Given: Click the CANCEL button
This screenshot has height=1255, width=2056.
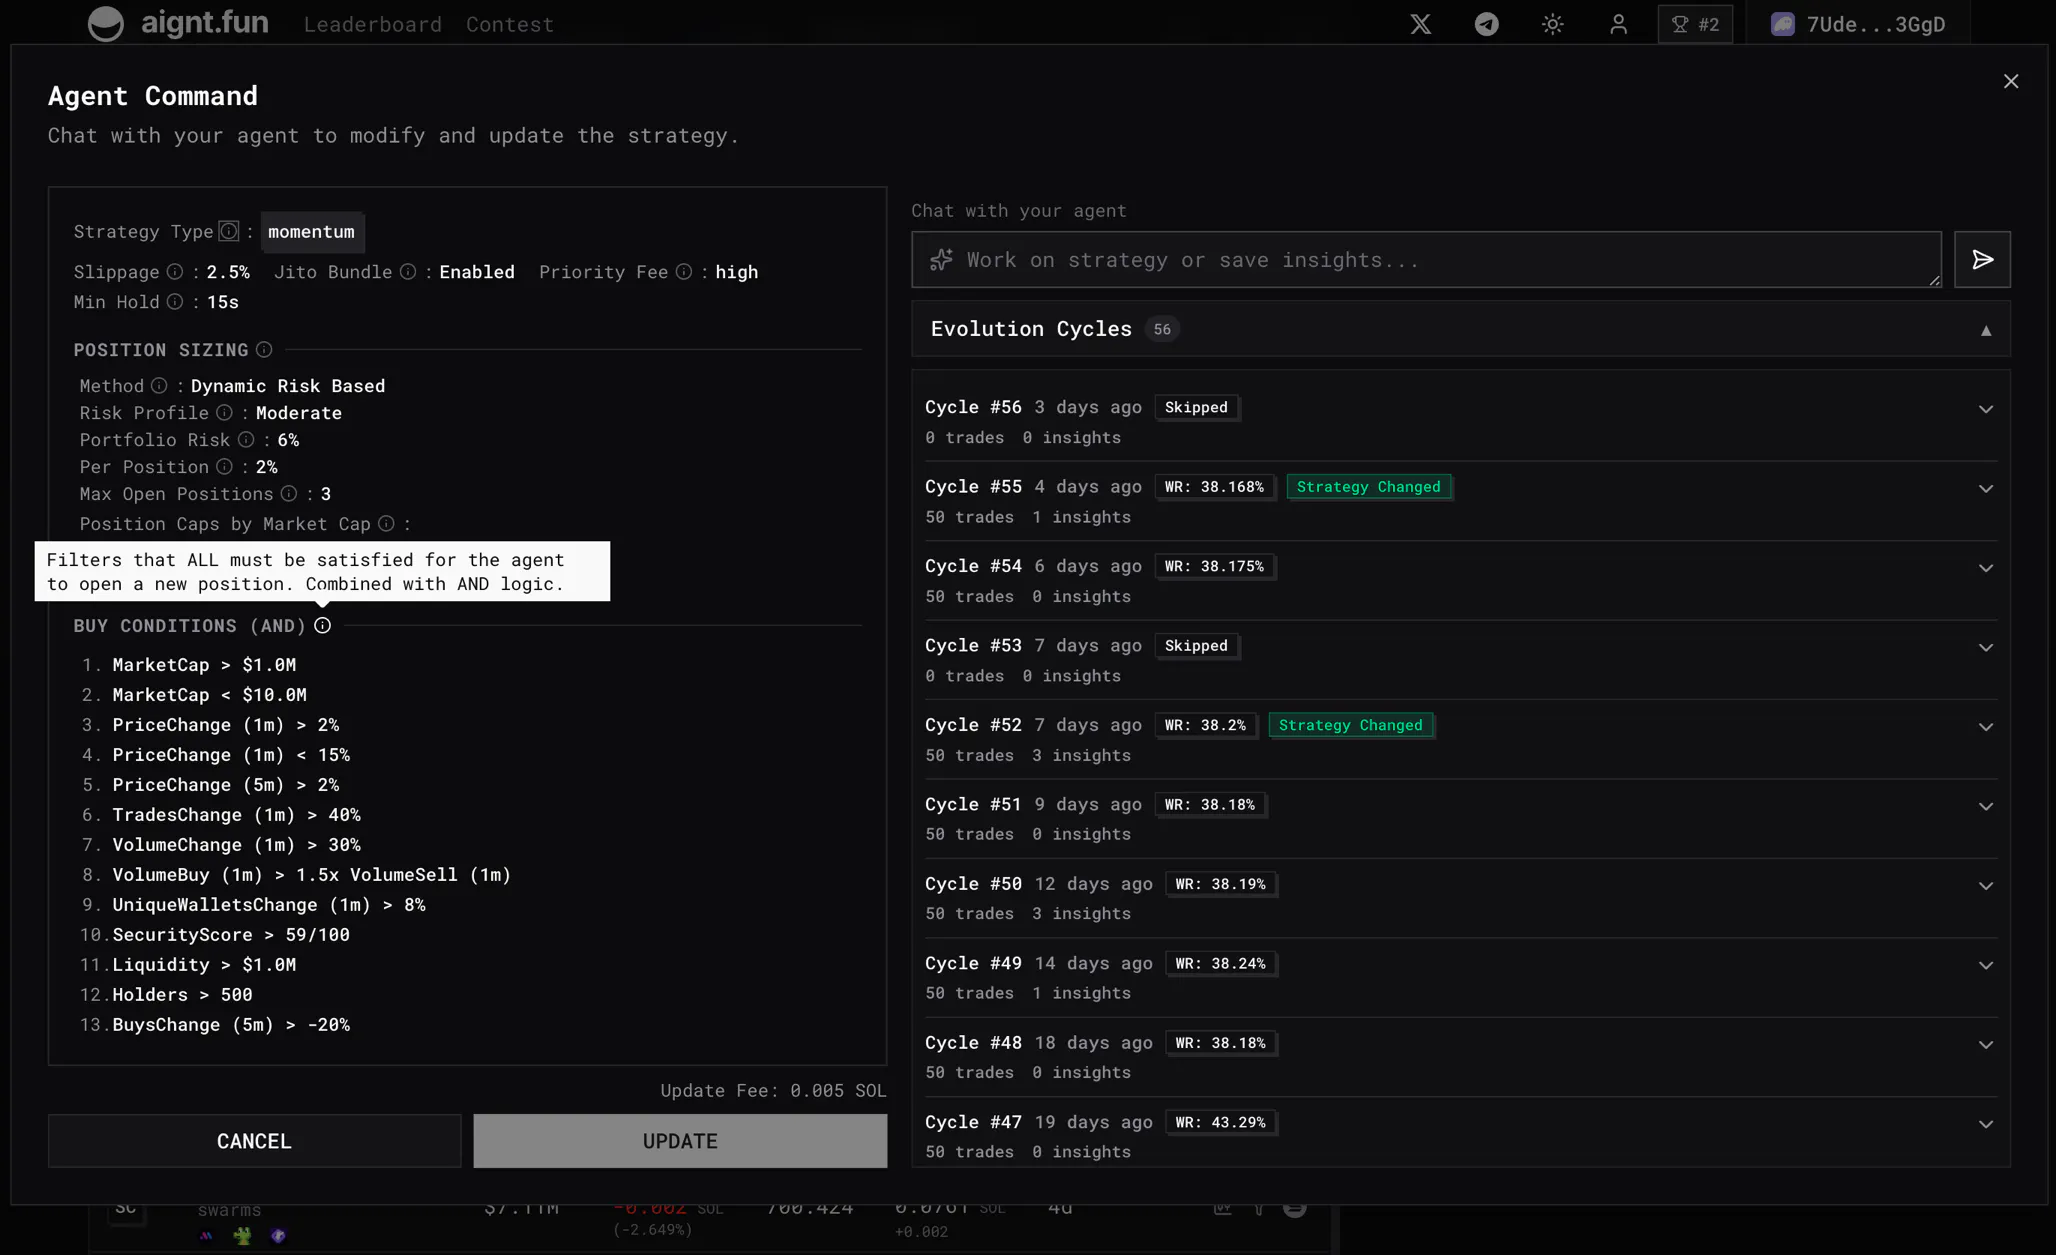Looking at the screenshot, I should click(254, 1141).
